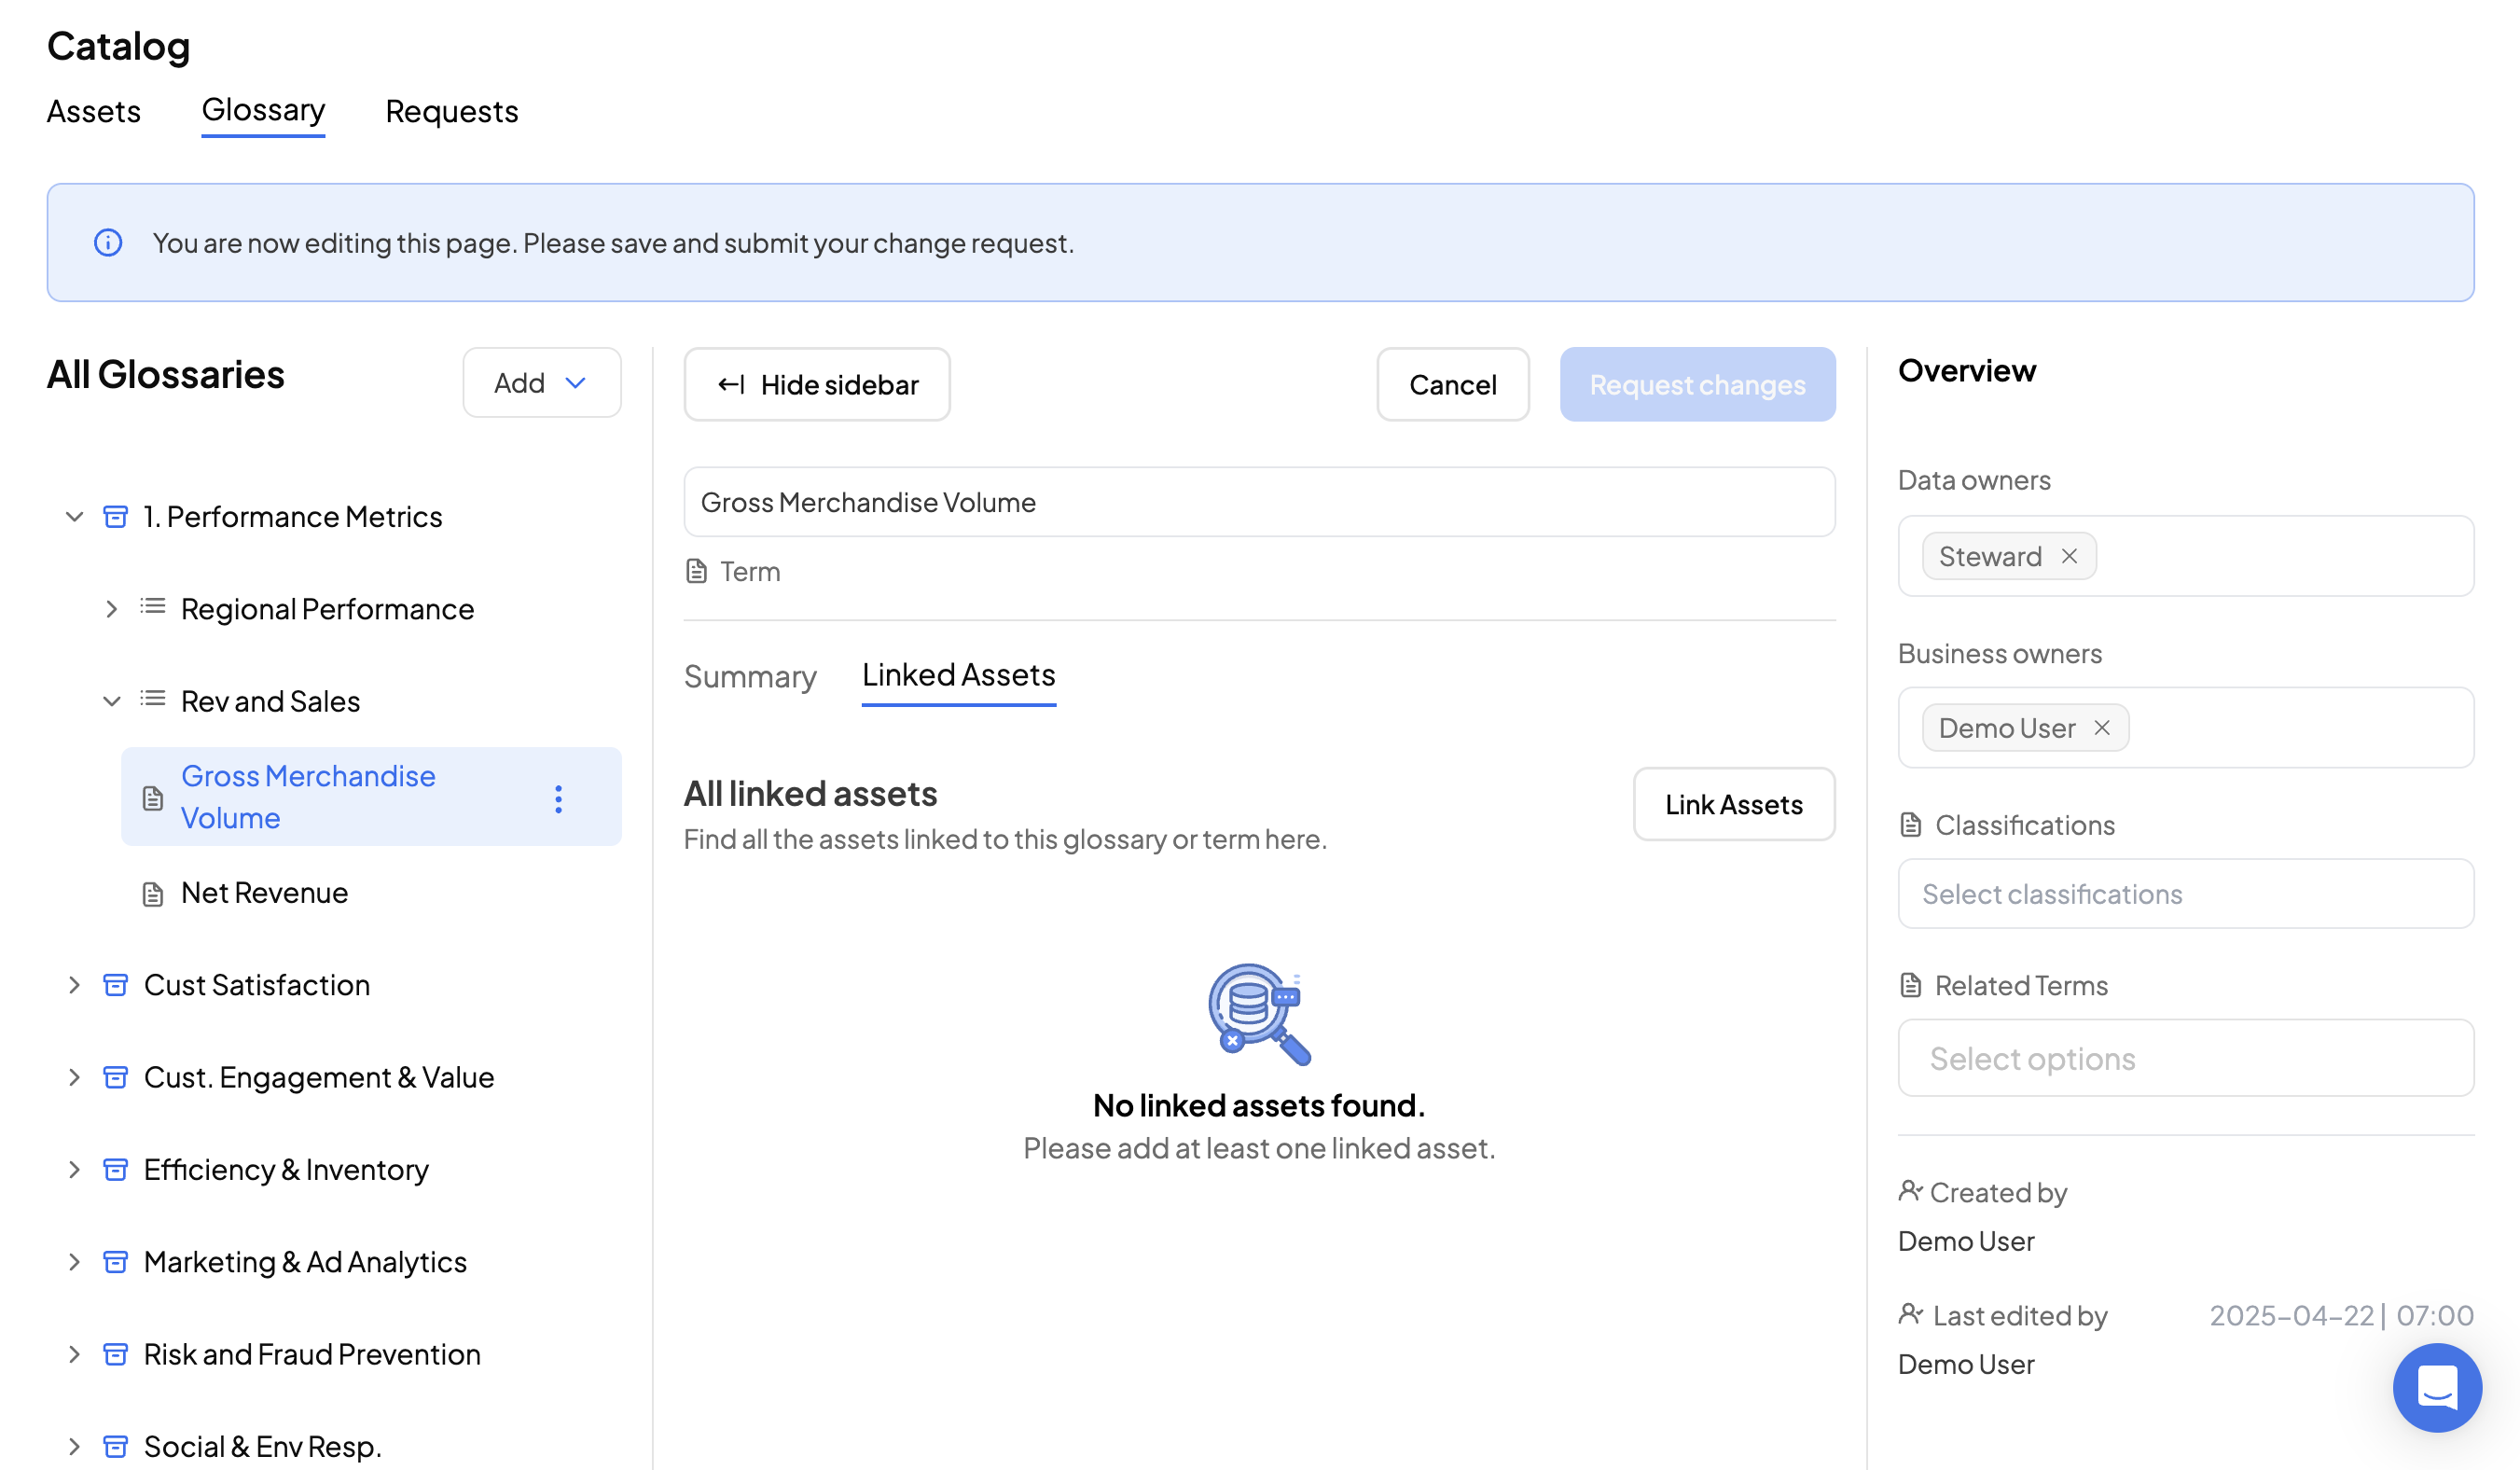Go to the Requests tab
Screen dimensions: 2520x1470
(x=452, y=111)
